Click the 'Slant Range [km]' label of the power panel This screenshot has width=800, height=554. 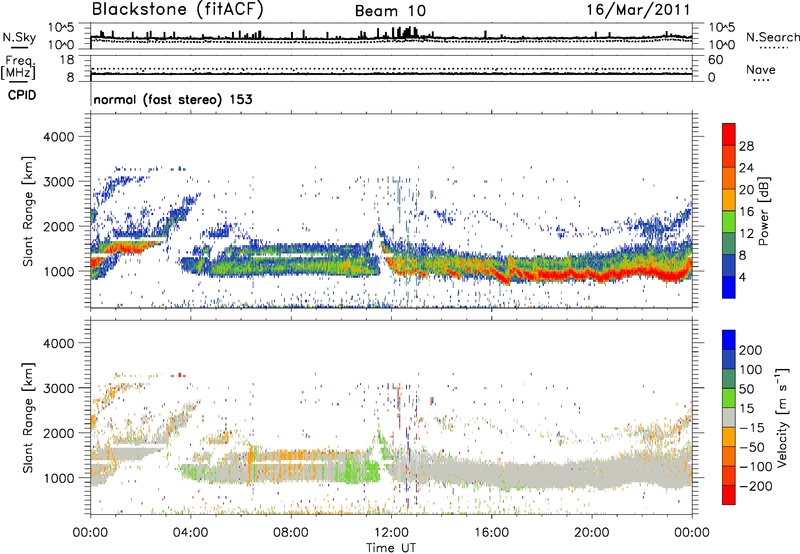28,211
